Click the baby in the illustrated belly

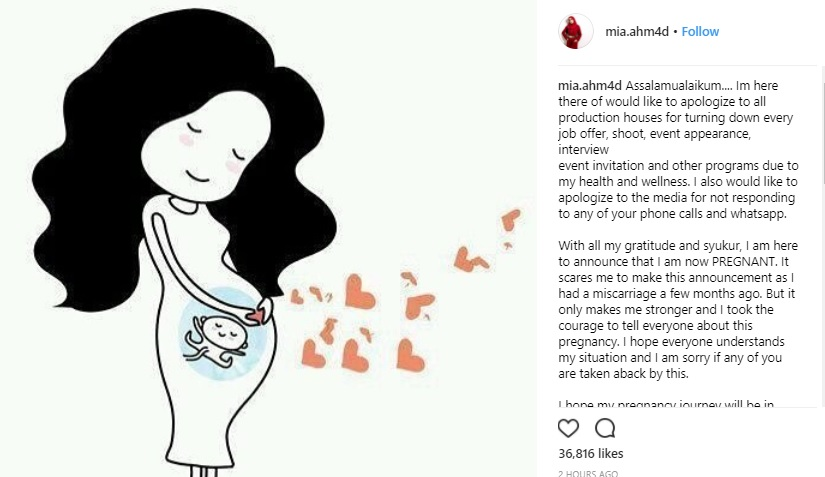pyautogui.click(x=217, y=339)
